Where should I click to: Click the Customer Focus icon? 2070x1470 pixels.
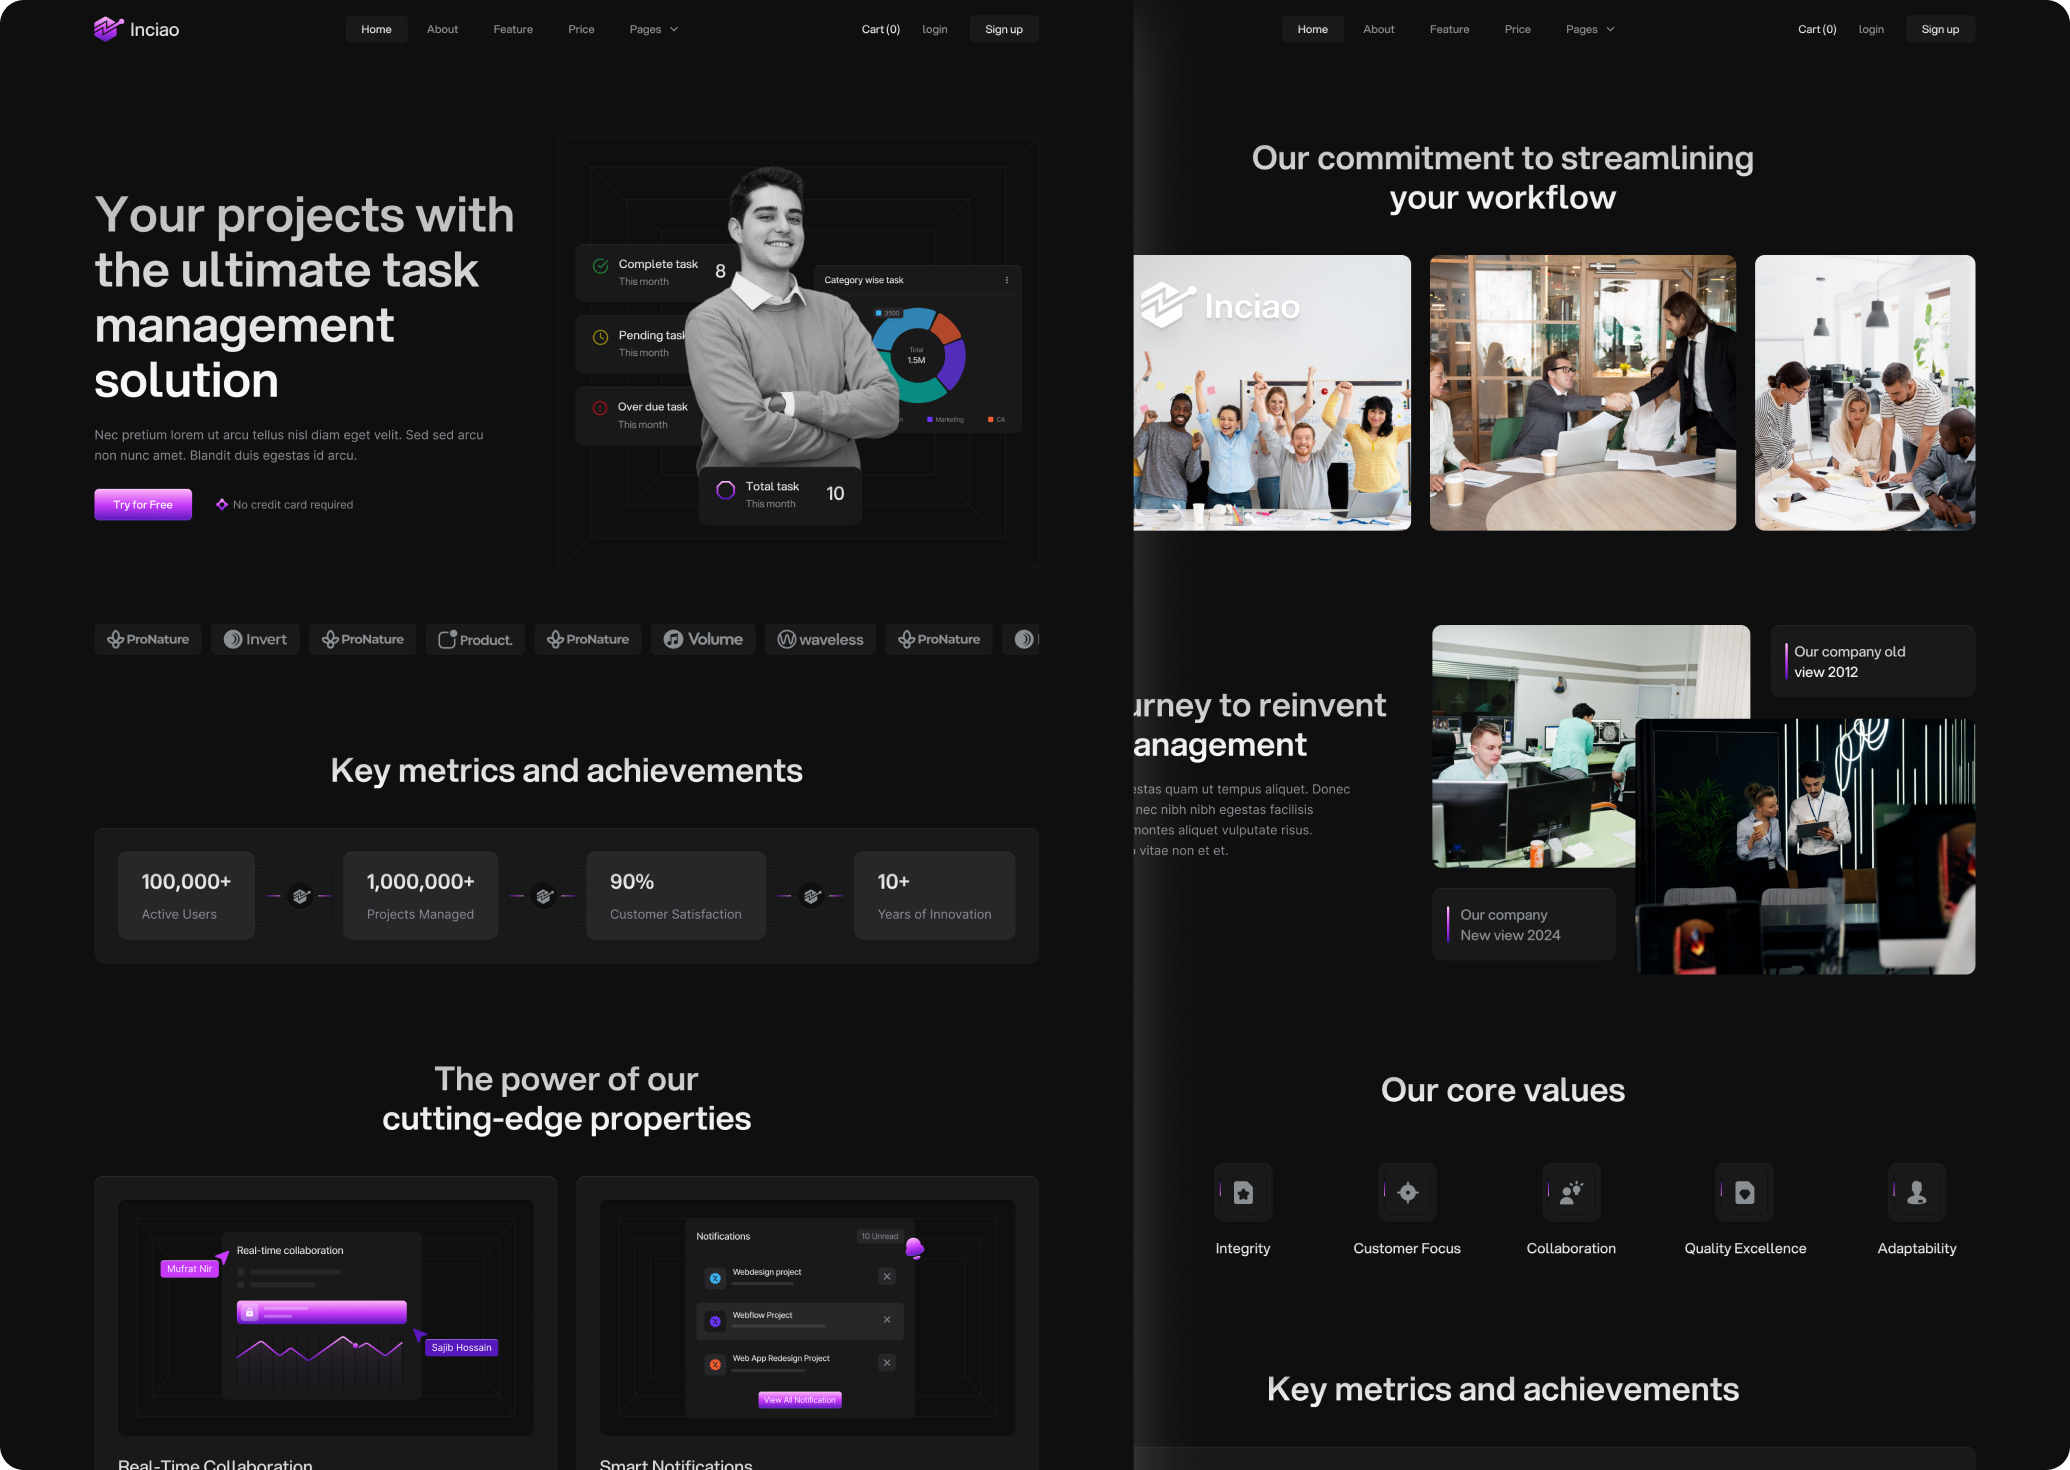click(x=1407, y=1192)
